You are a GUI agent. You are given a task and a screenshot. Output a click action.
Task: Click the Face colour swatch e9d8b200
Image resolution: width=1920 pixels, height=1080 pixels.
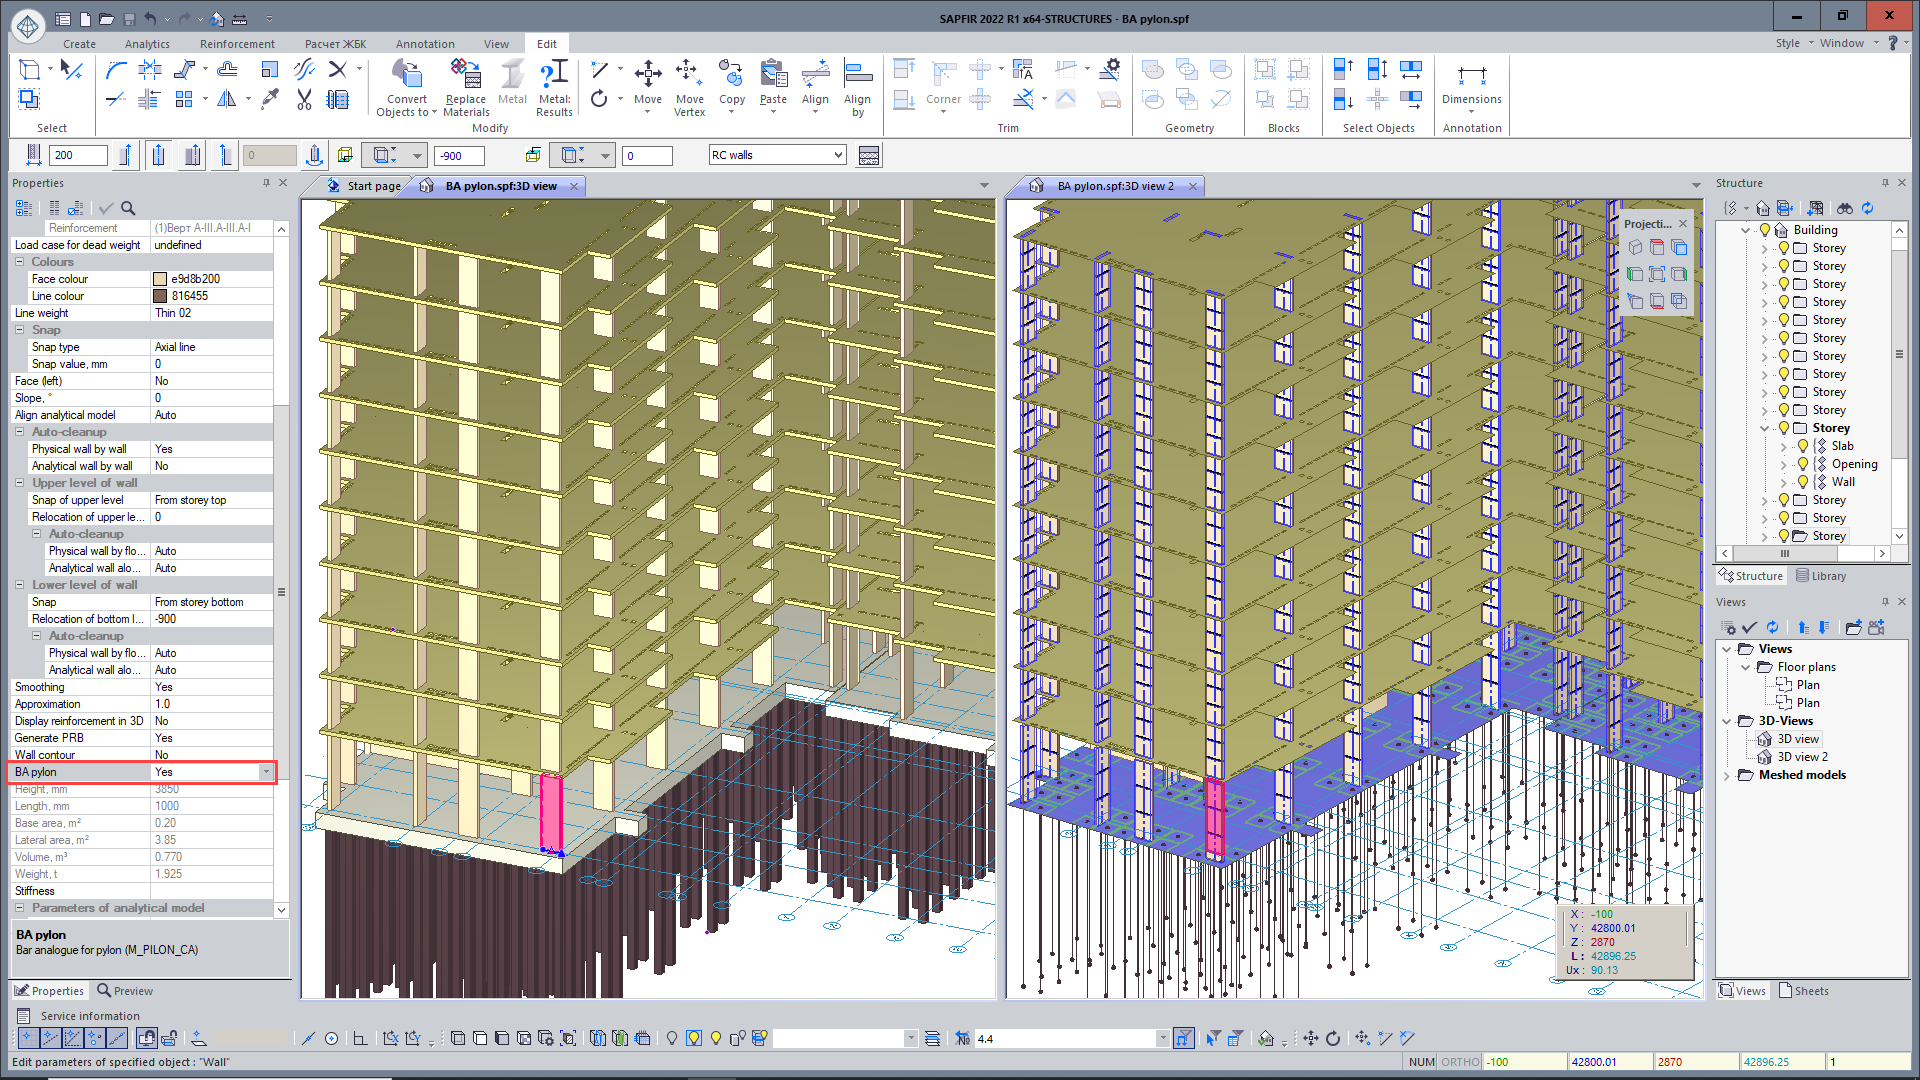pyautogui.click(x=160, y=279)
